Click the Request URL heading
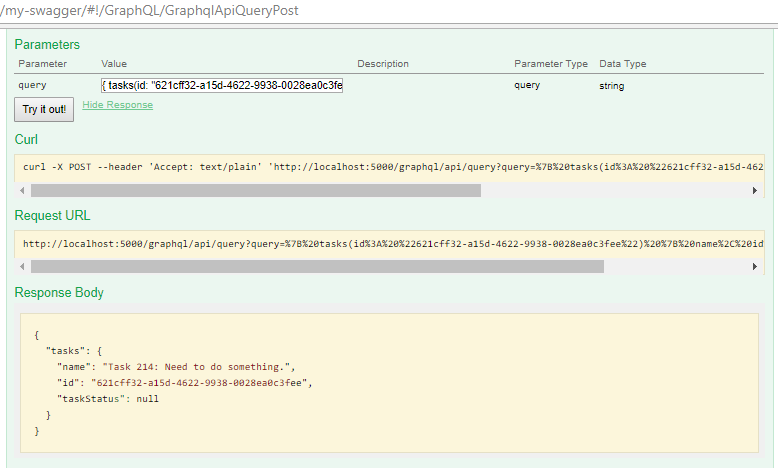The width and height of the screenshot is (778, 468). (53, 216)
